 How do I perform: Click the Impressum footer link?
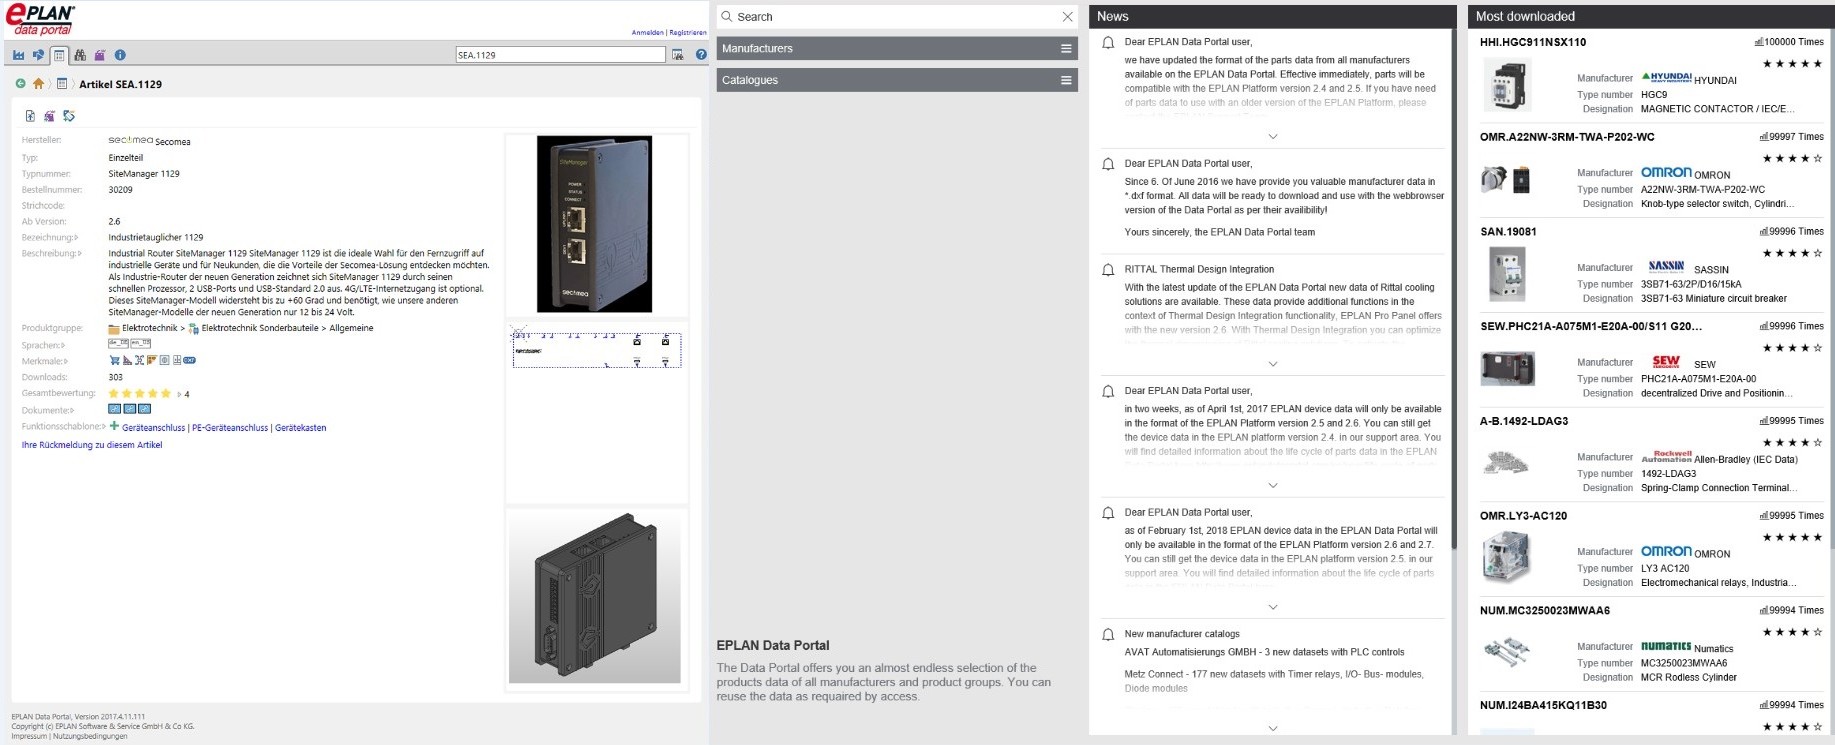pos(29,736)
